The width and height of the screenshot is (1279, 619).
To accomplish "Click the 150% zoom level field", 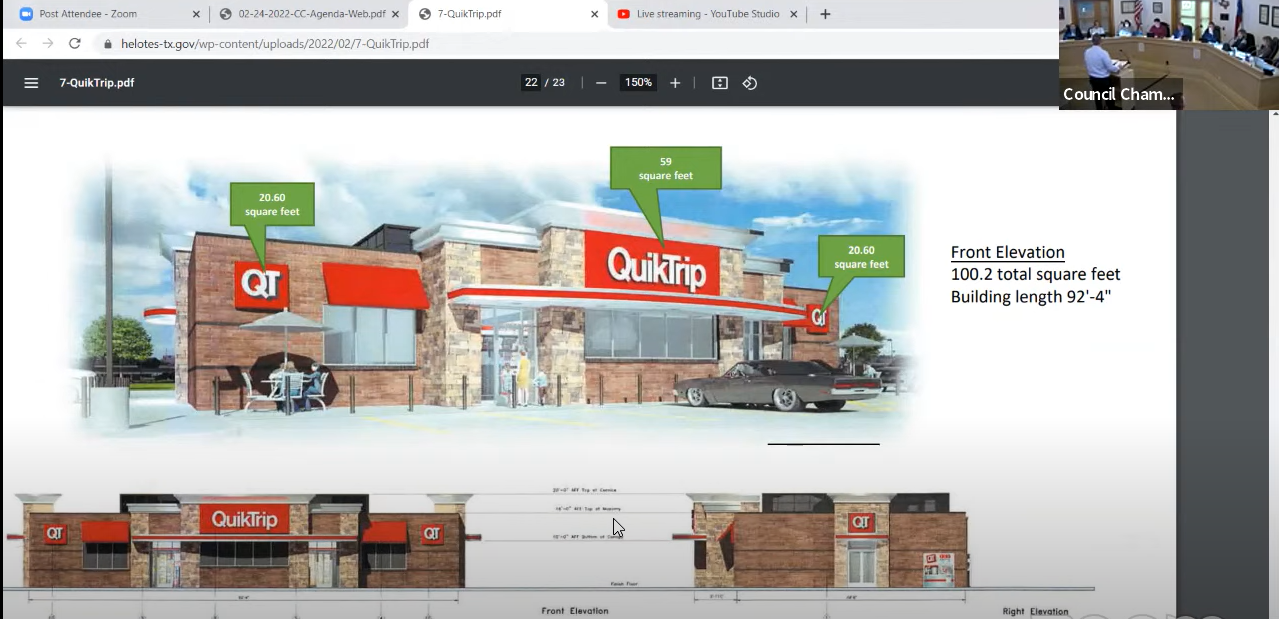I will [x=638, y=83].
